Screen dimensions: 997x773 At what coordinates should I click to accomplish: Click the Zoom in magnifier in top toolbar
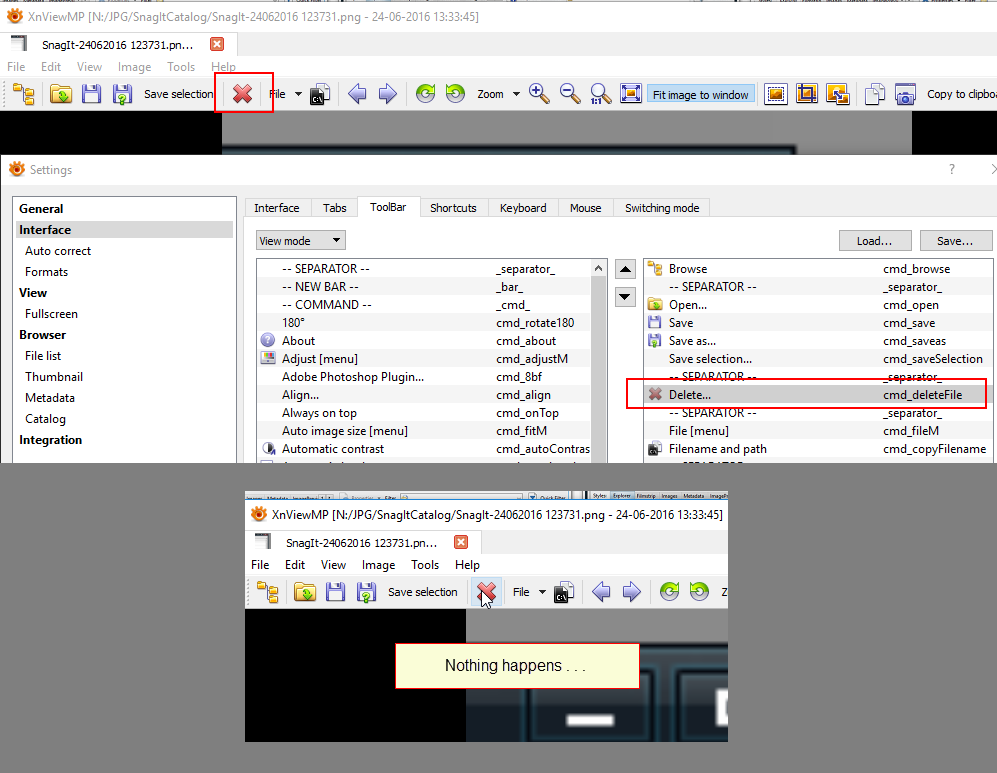pos(539,94)
